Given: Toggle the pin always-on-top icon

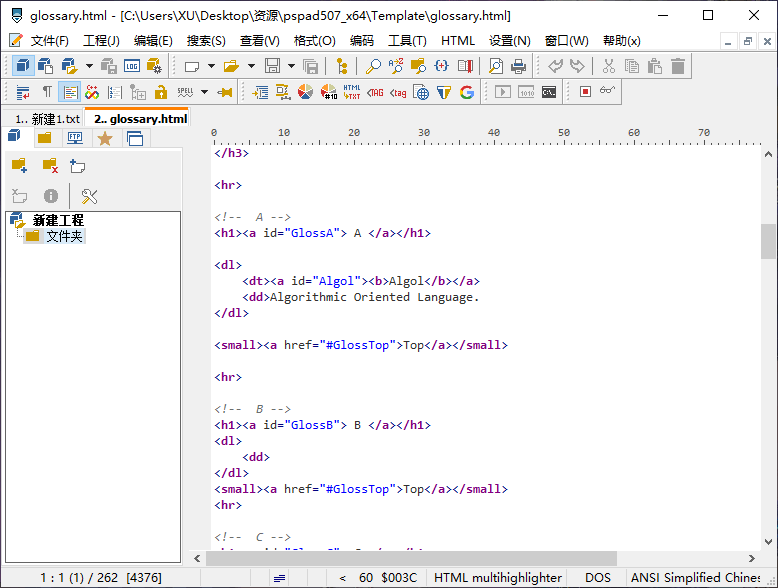Looking at the screenshot, I should pos(225,92).
